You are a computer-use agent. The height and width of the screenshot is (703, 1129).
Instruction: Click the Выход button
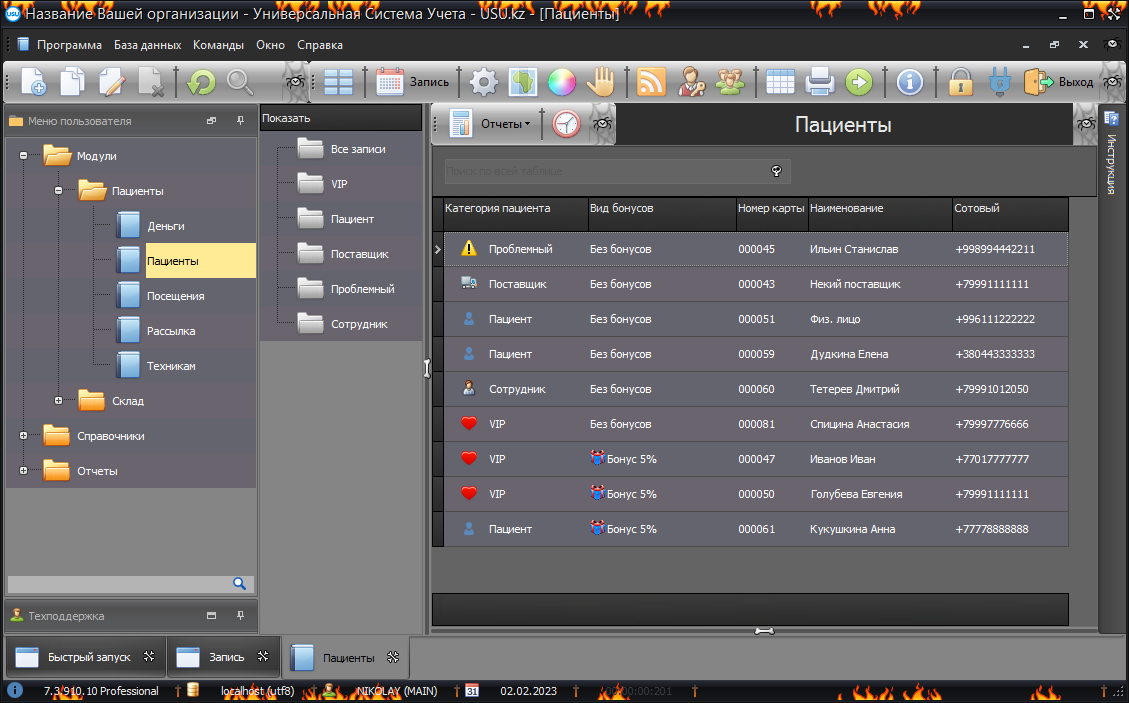[1061, 82]
